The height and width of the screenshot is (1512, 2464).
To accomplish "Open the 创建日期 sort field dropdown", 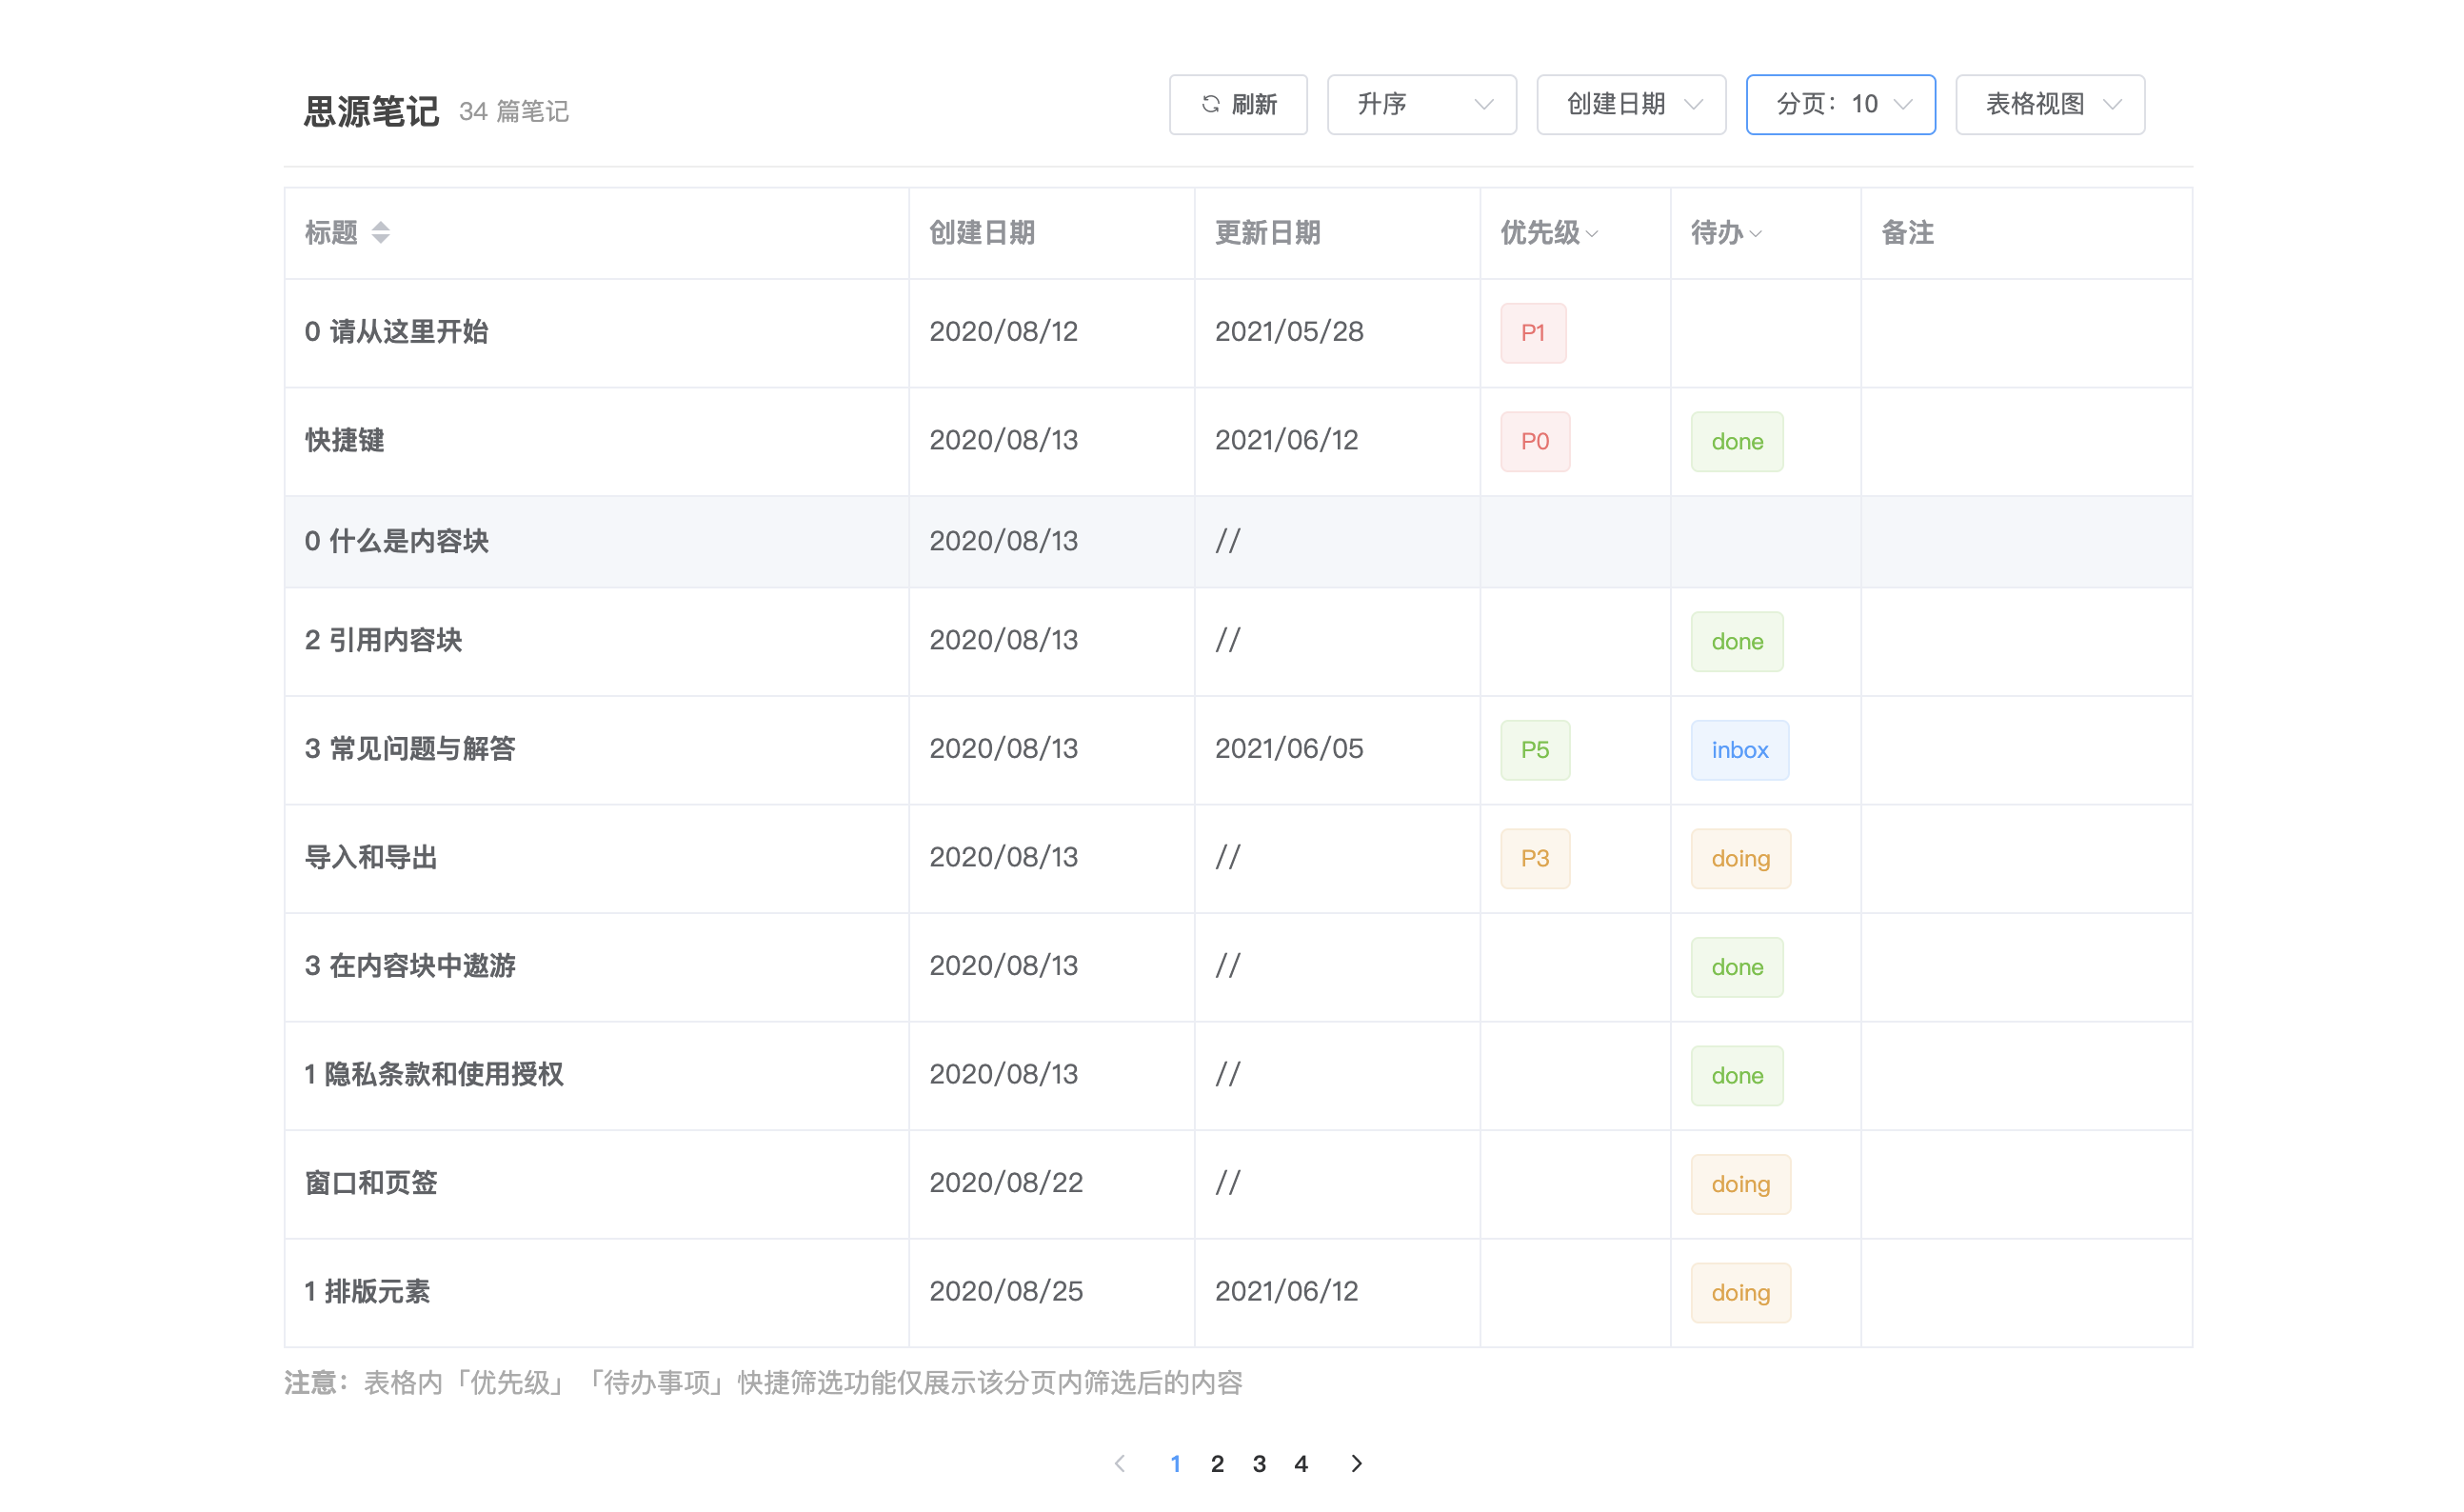I will coord(1630,104).
